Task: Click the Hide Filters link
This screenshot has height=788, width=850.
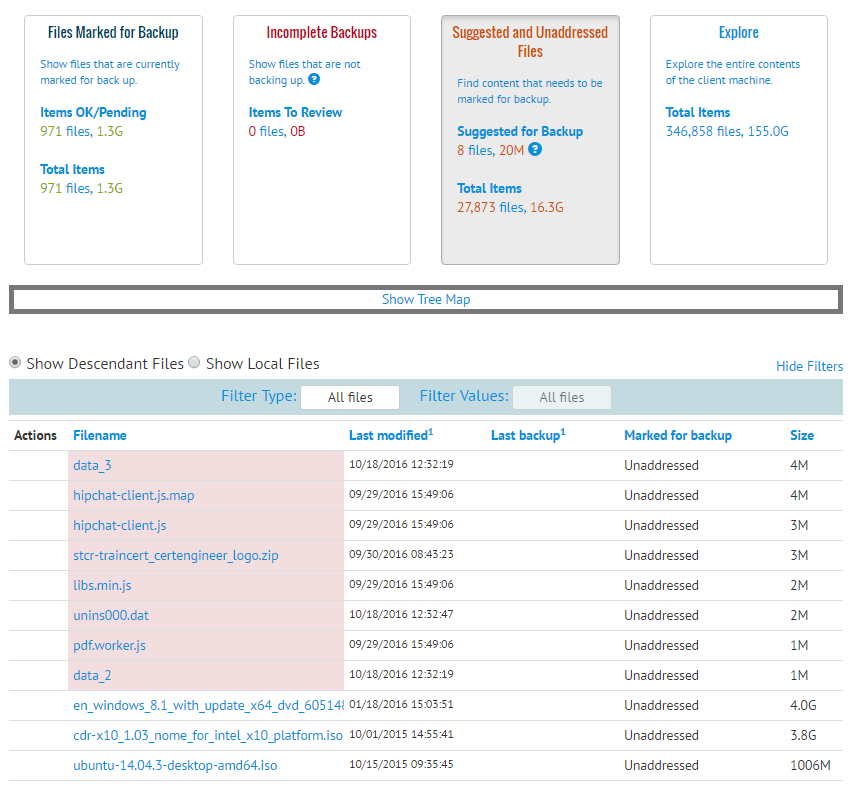Action: [809, 365]
